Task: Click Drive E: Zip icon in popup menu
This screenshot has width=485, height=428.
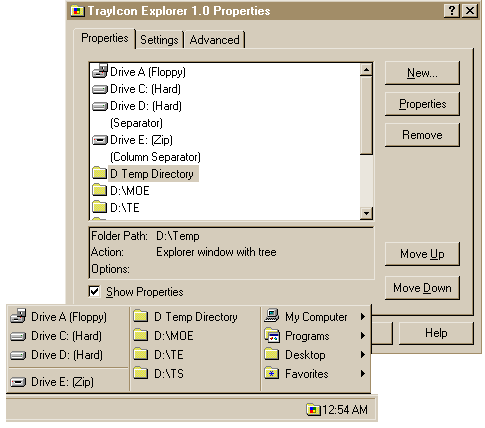Action: (x=18, y=382)
